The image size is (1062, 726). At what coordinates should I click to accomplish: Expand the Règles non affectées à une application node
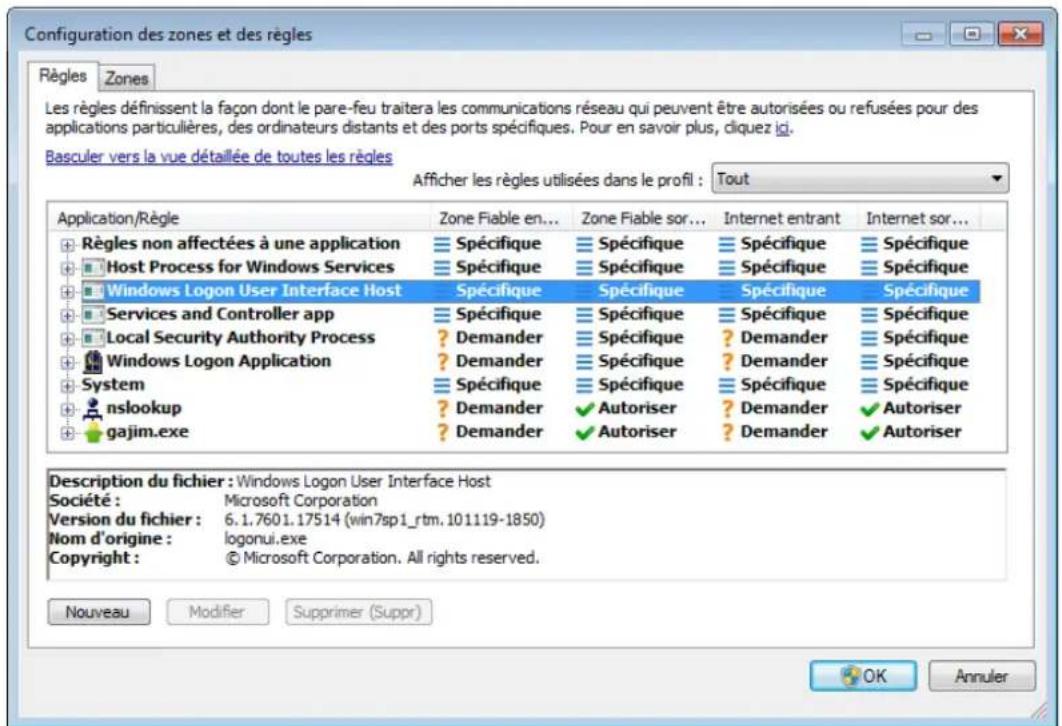67,244
